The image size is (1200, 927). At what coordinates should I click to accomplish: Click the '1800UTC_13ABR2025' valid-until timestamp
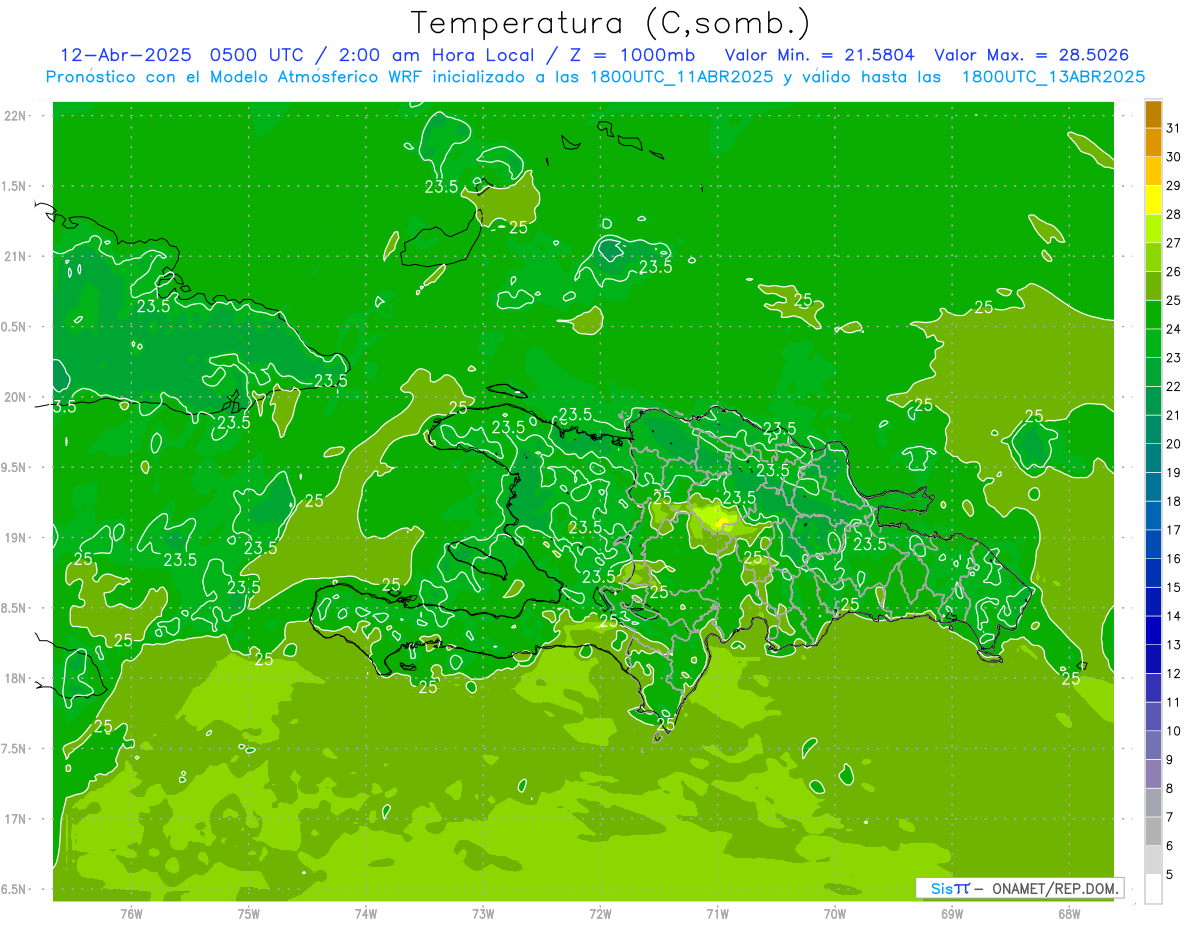click(1053, 77)
